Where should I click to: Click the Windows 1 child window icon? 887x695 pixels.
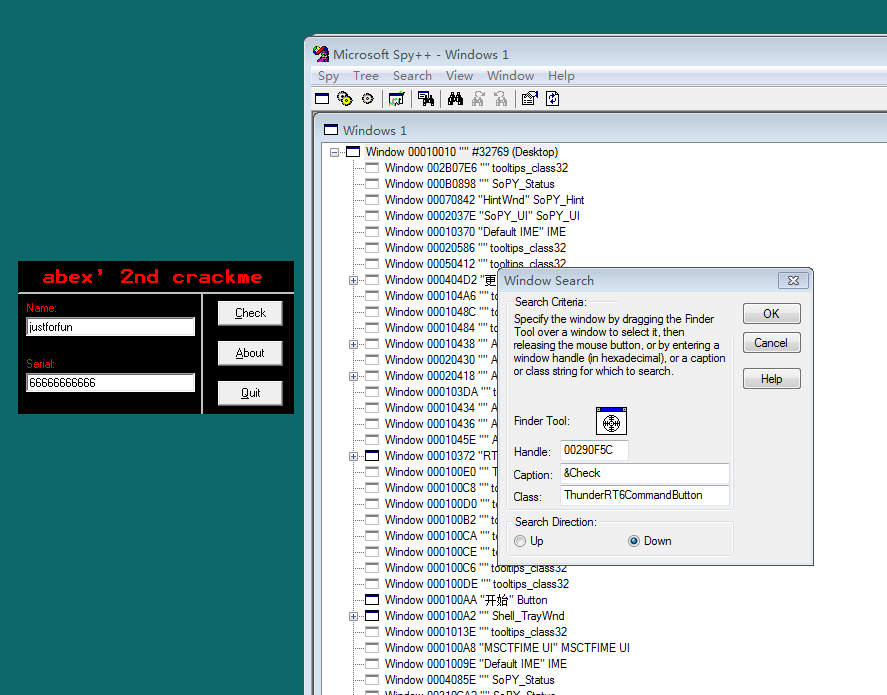coord(330,130)
